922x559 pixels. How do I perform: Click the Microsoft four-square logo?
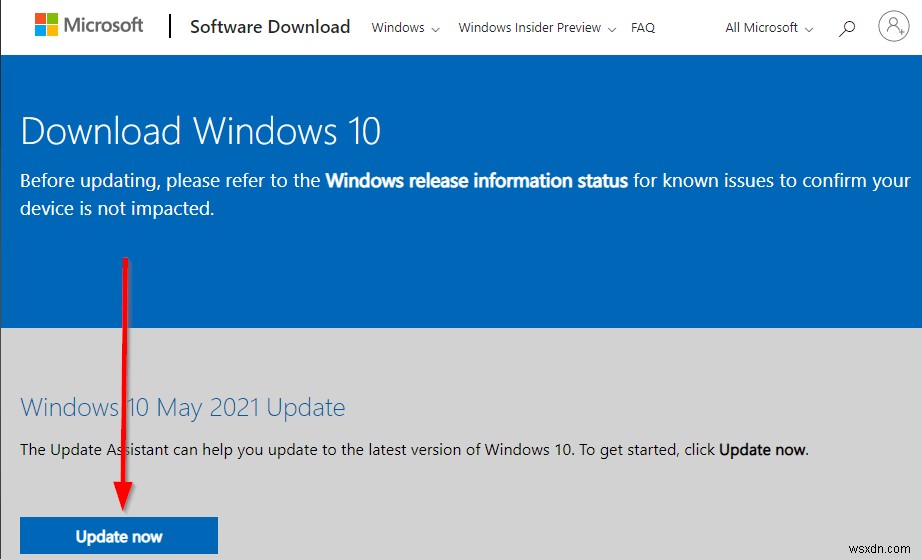[46, 26]
